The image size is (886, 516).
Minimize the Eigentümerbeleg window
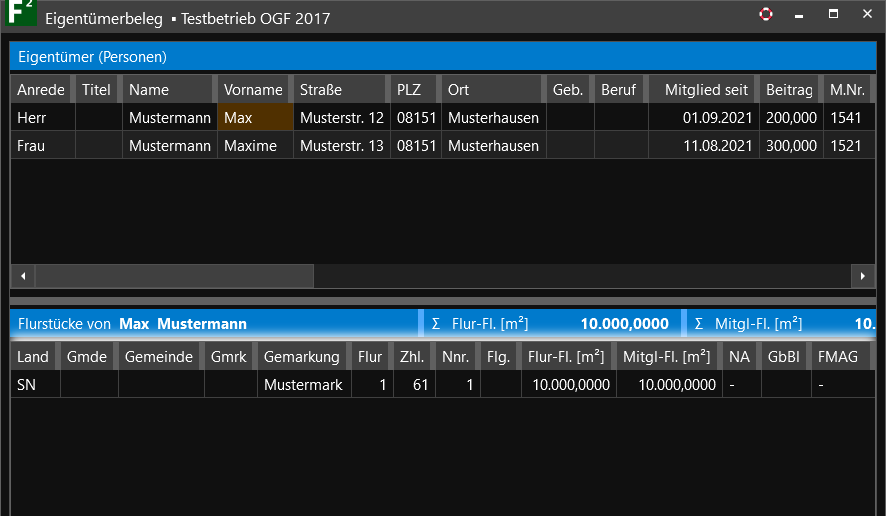coord(799,16)
